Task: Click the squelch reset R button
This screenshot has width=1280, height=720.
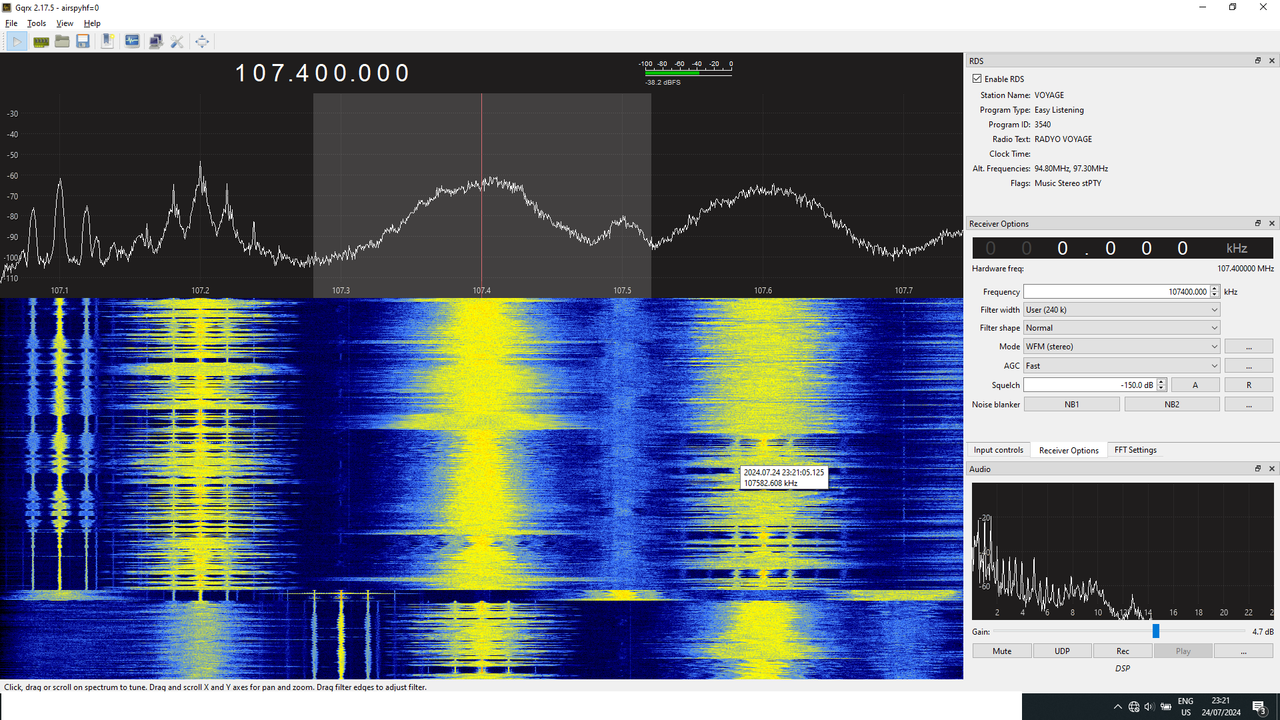Action: point(1249,385)
